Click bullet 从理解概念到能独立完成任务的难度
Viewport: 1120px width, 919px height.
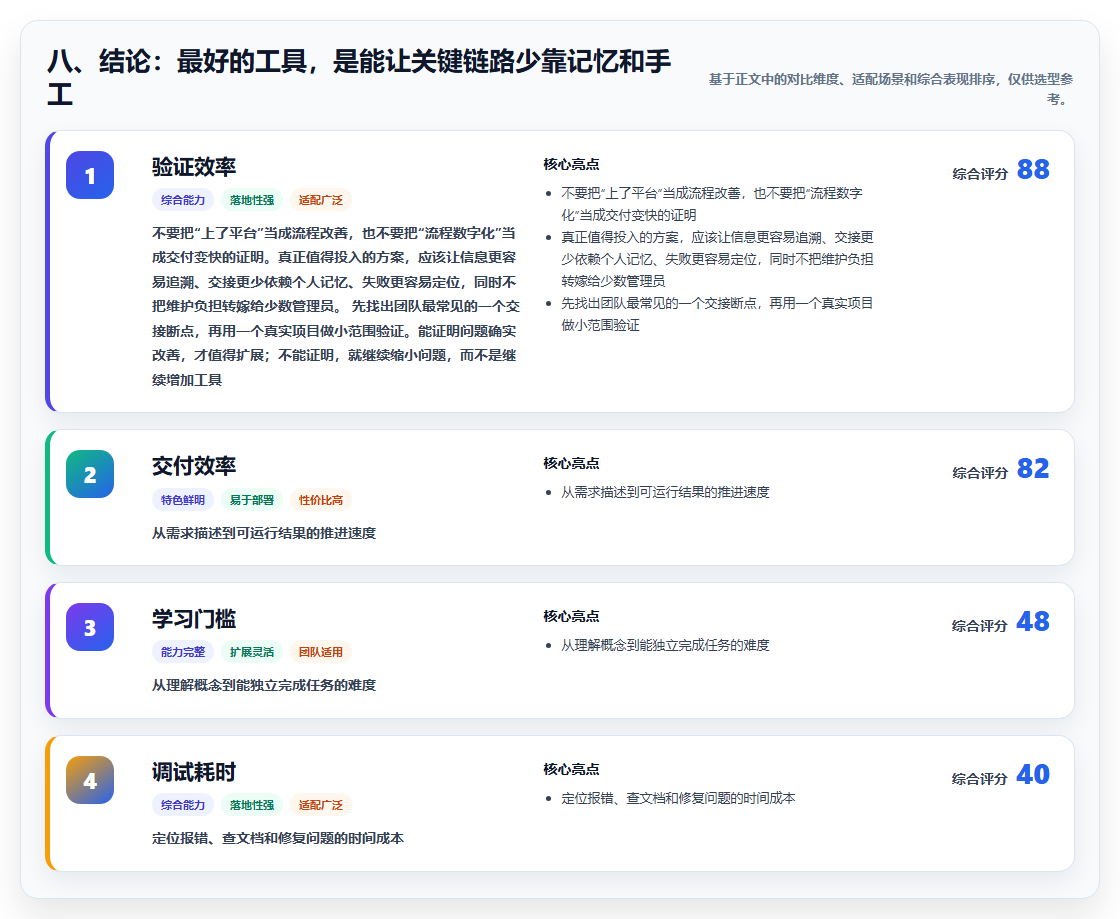point(665,645)
